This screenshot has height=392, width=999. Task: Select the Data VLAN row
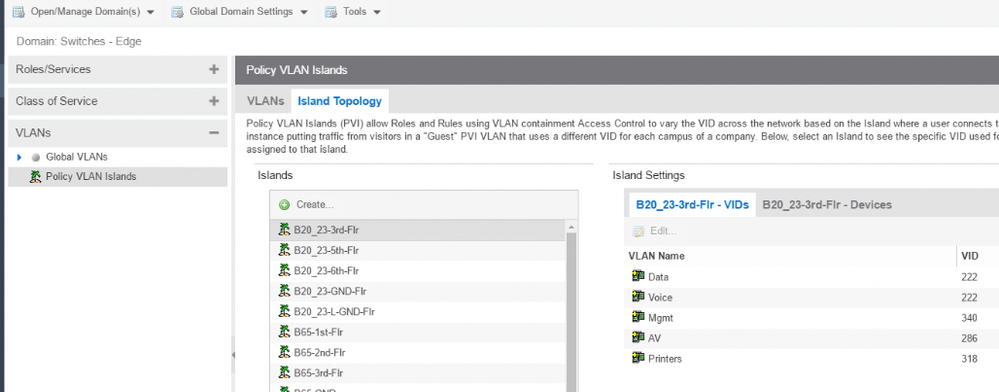(x=812, y=277)
